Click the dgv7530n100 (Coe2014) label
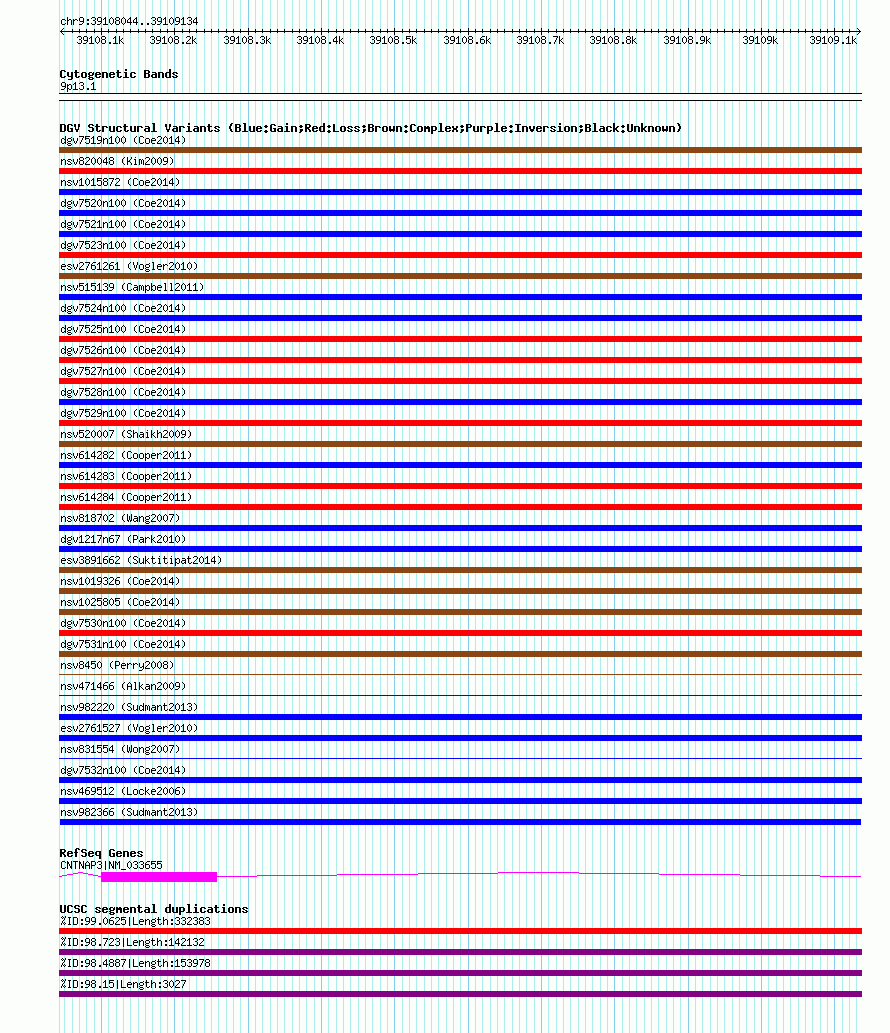 click(x=123, y=623)
